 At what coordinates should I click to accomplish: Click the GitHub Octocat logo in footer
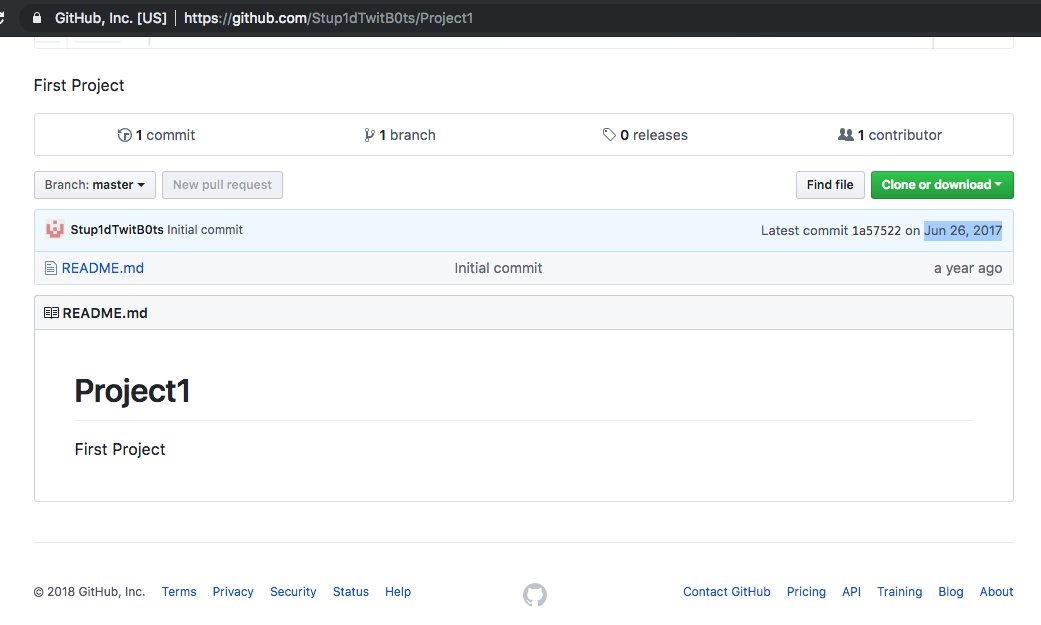(x=534, y=594)
